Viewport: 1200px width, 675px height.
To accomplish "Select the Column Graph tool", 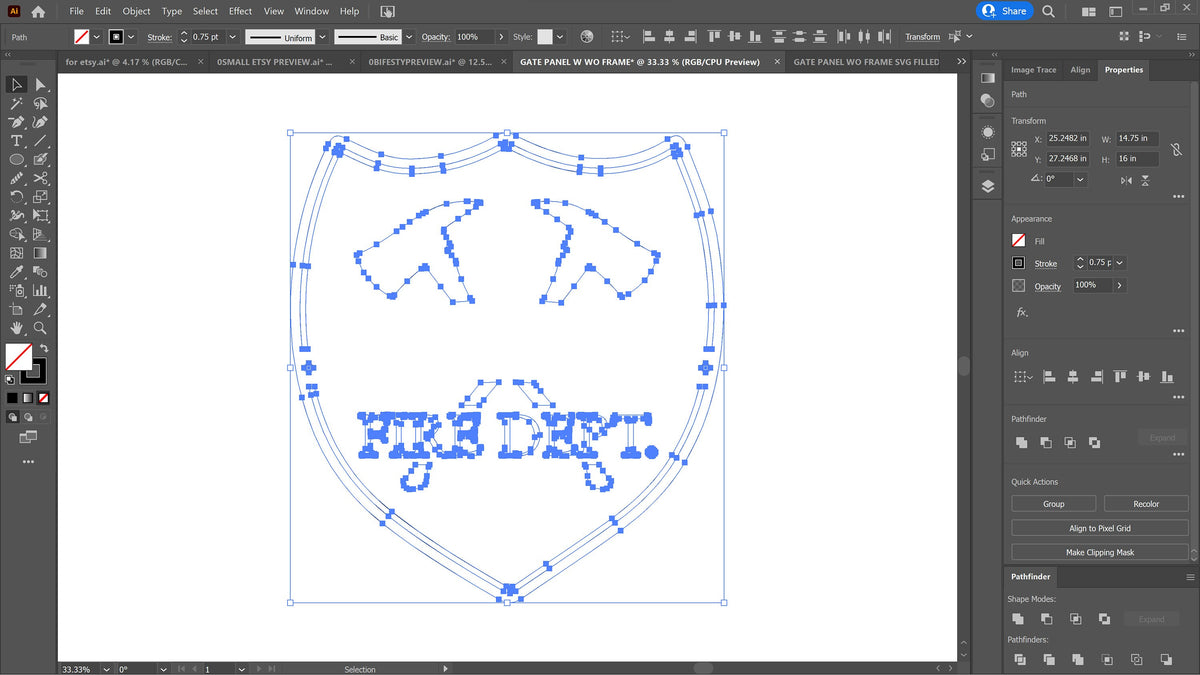I will (x=41, y=291).
